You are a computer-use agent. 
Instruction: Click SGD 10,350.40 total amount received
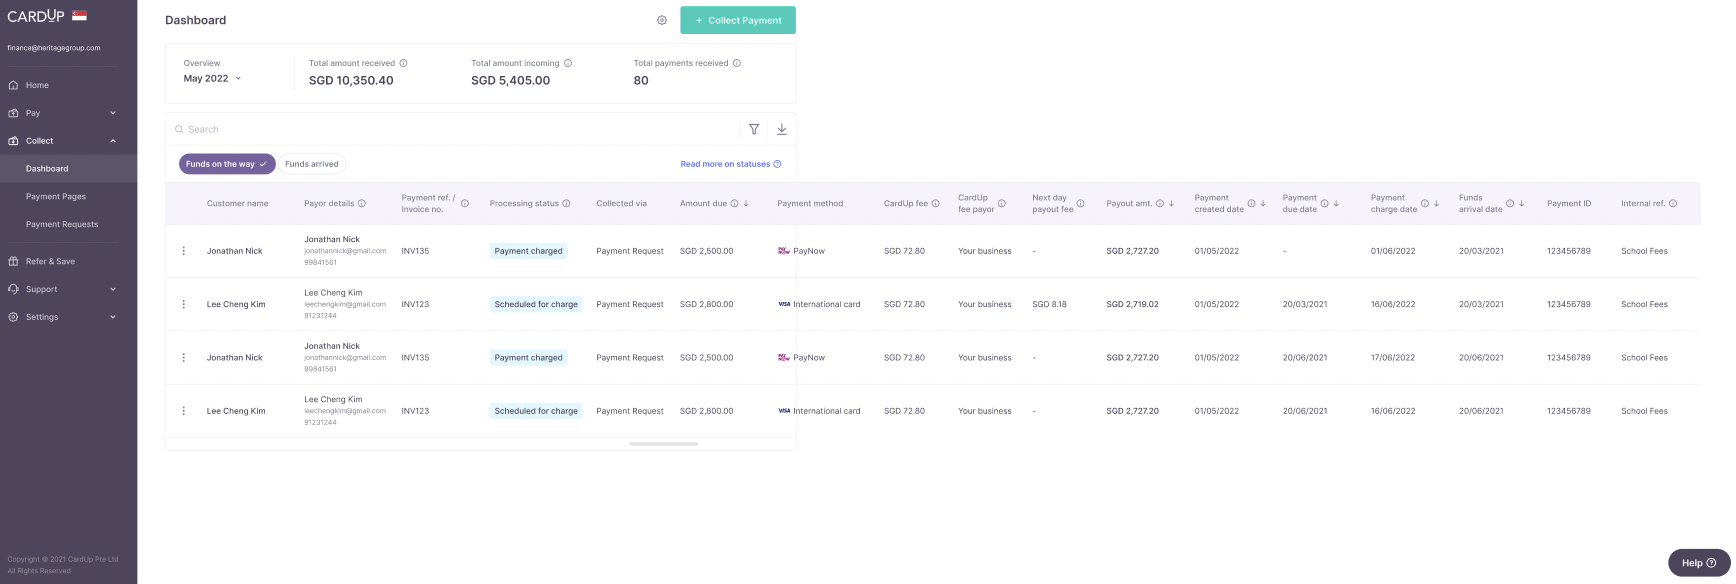click(x=351, y=80)
